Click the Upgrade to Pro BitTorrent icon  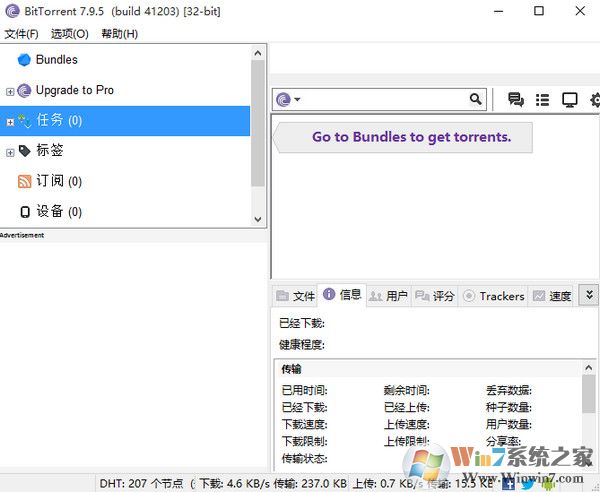24,90
